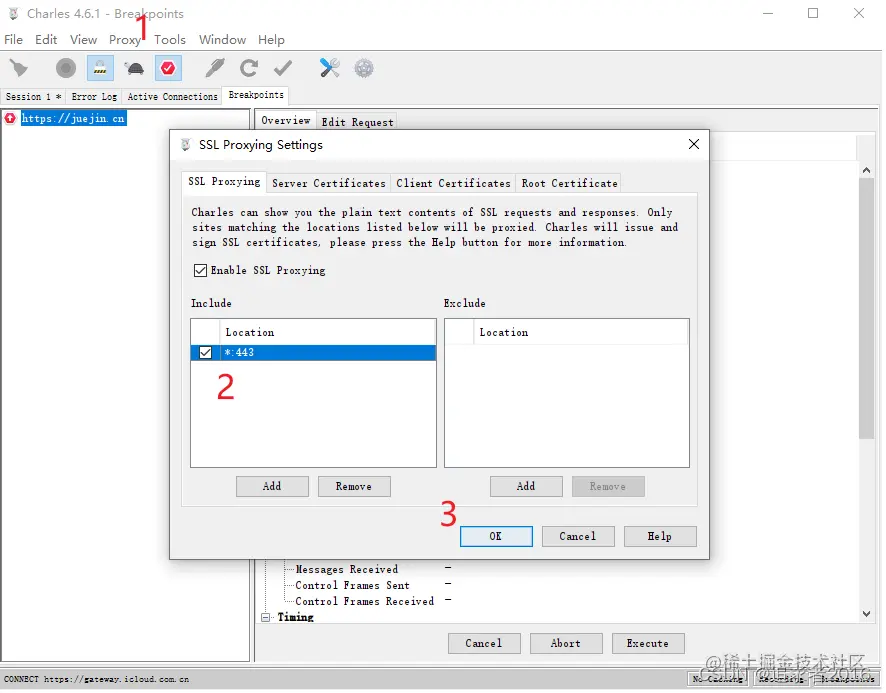886x693 pixels.
Task: Click the Validate checkmark icon
Action: point(283,68)
